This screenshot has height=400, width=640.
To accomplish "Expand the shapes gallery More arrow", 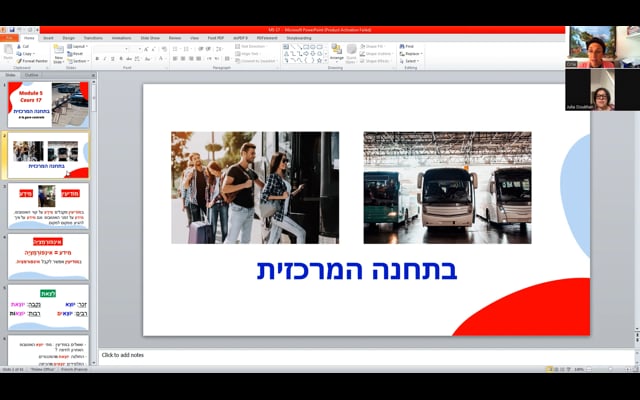I will tap(325, 60).
